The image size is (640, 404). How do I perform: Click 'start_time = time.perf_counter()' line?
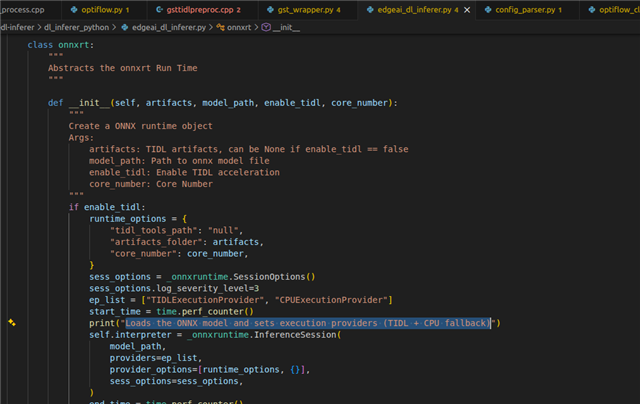[171, 311]
